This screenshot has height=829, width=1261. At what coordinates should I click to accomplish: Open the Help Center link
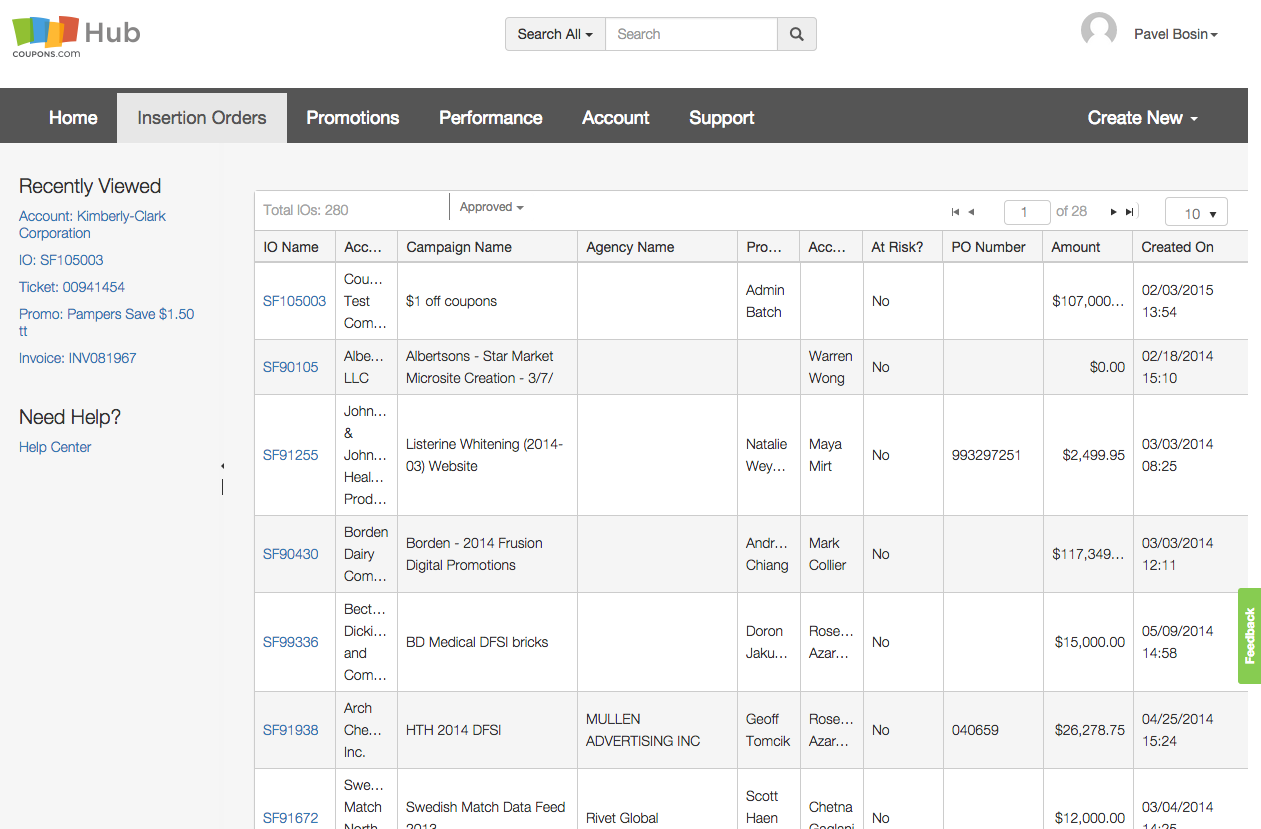(x=55, y=447)
